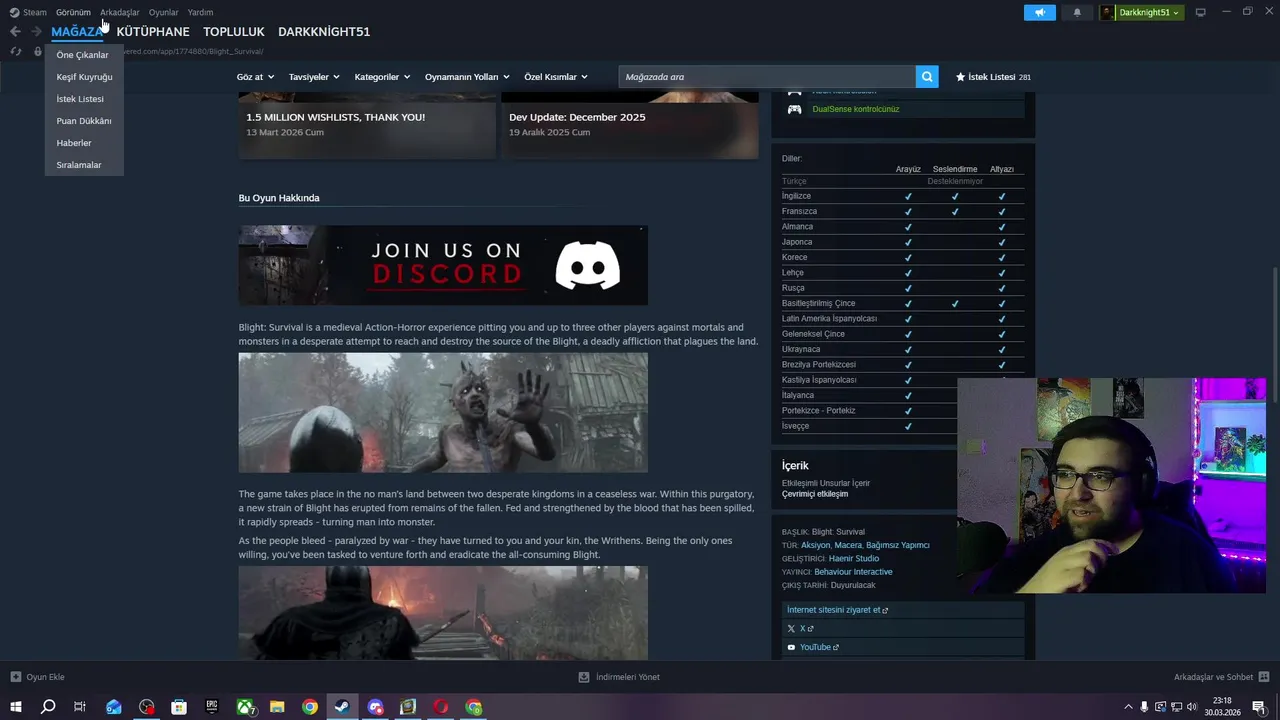This screenshot has width=1280, height=720.
Task: Select Haberler in Mağaza menu
Action: tap(84, 143)
